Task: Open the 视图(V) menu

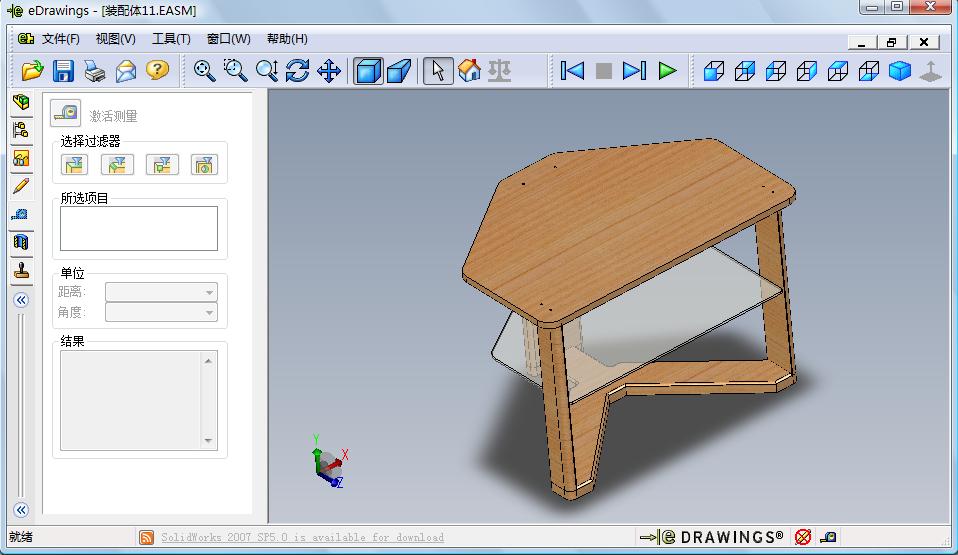Action: pyautogui.click(x=115, y=39)
